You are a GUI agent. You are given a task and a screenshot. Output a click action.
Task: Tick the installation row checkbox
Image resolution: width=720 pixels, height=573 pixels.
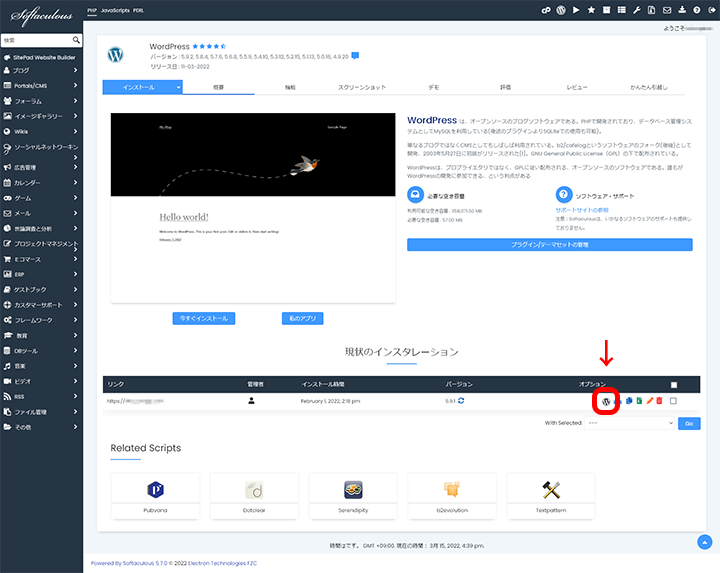point(673,401)
